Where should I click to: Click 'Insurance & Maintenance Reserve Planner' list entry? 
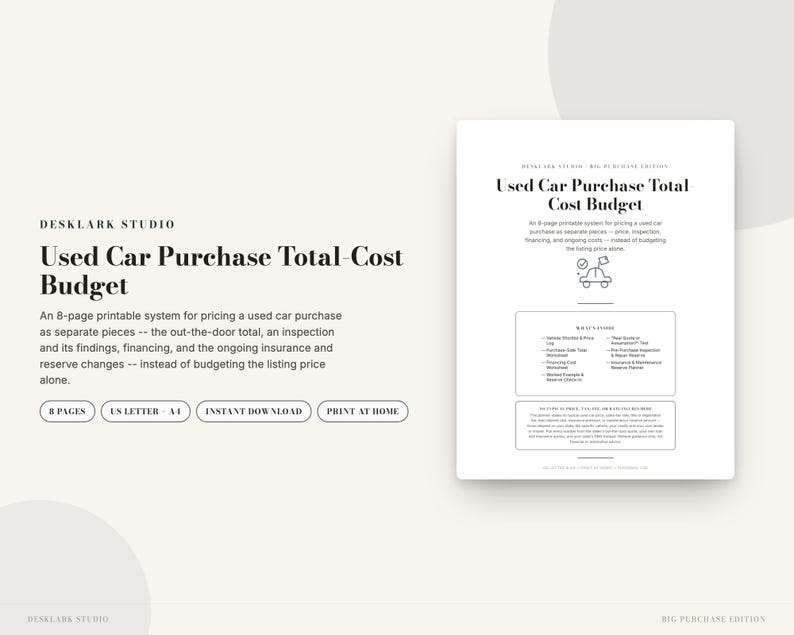(634, 365)
